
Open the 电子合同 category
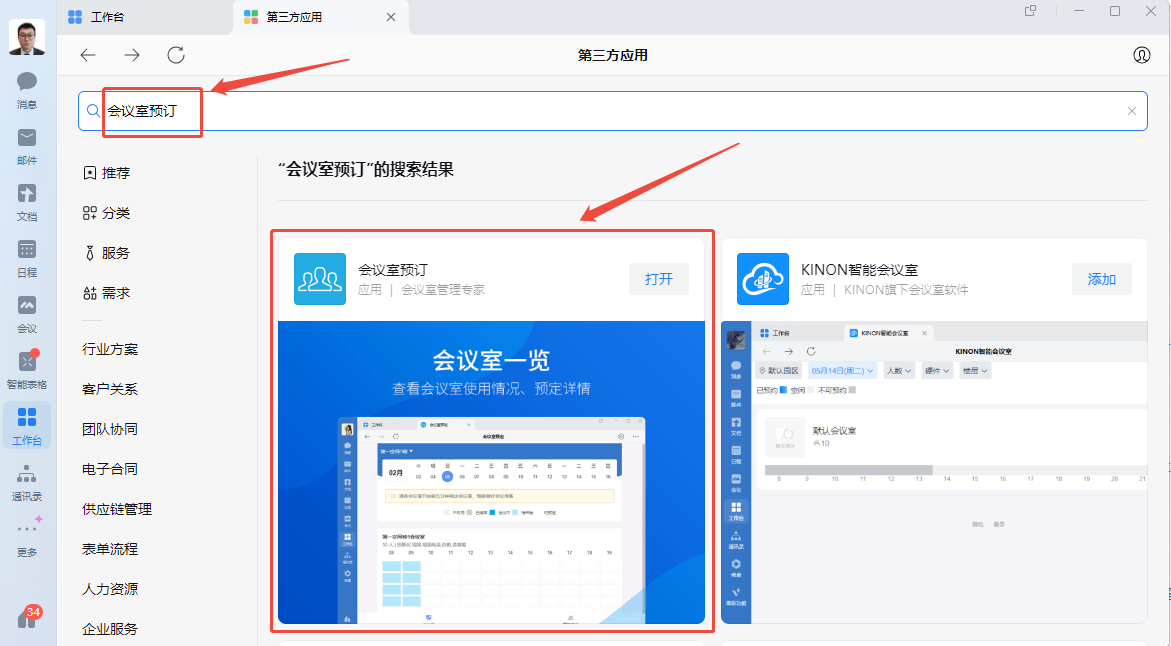point(110,469)
